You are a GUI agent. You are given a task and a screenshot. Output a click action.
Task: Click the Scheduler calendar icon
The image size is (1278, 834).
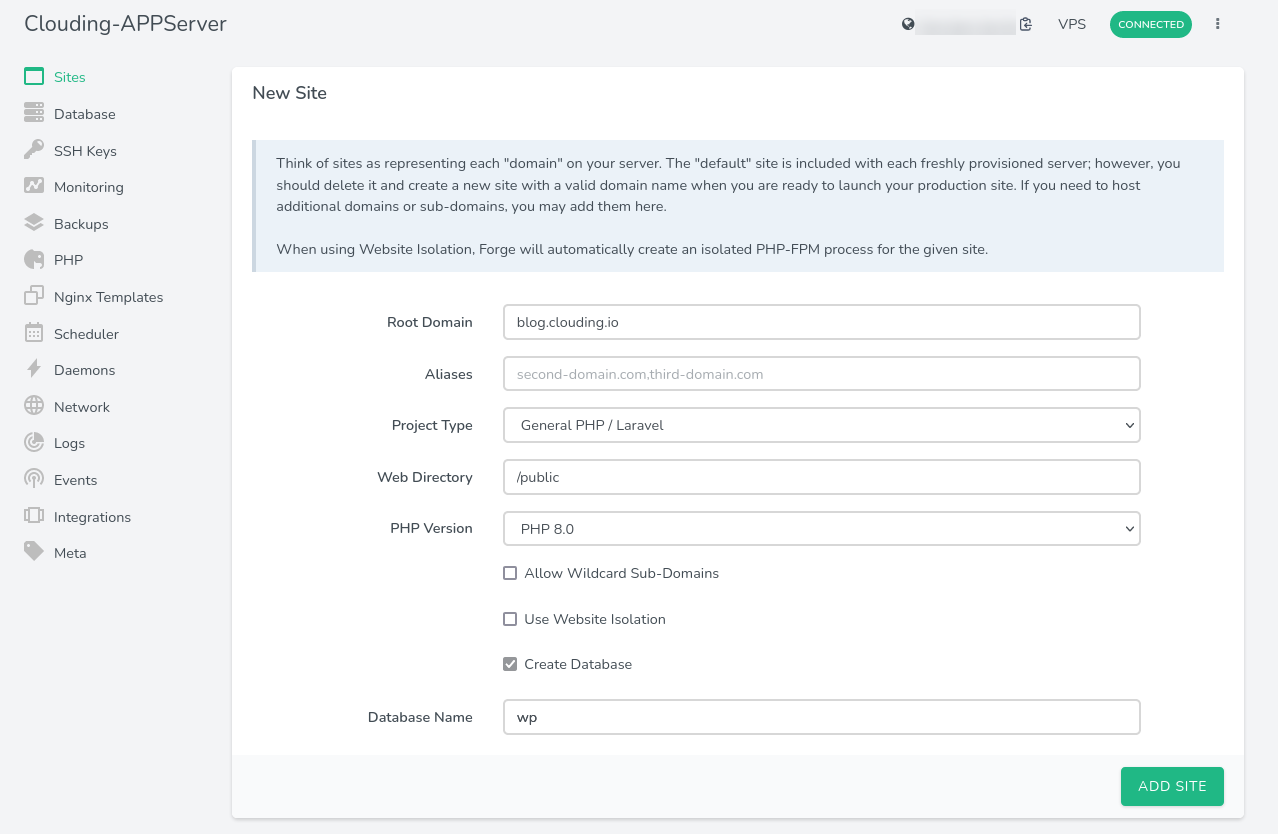34,334
